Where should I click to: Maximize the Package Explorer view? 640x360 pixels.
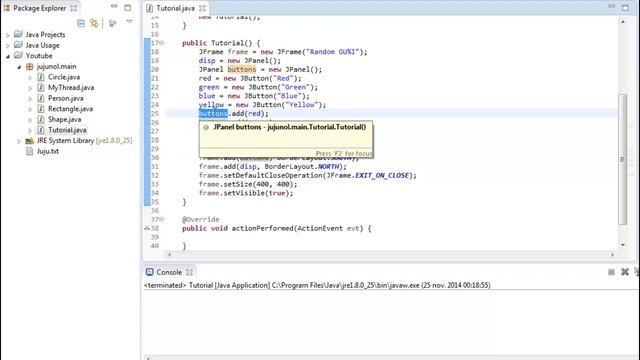pos(128,7)
